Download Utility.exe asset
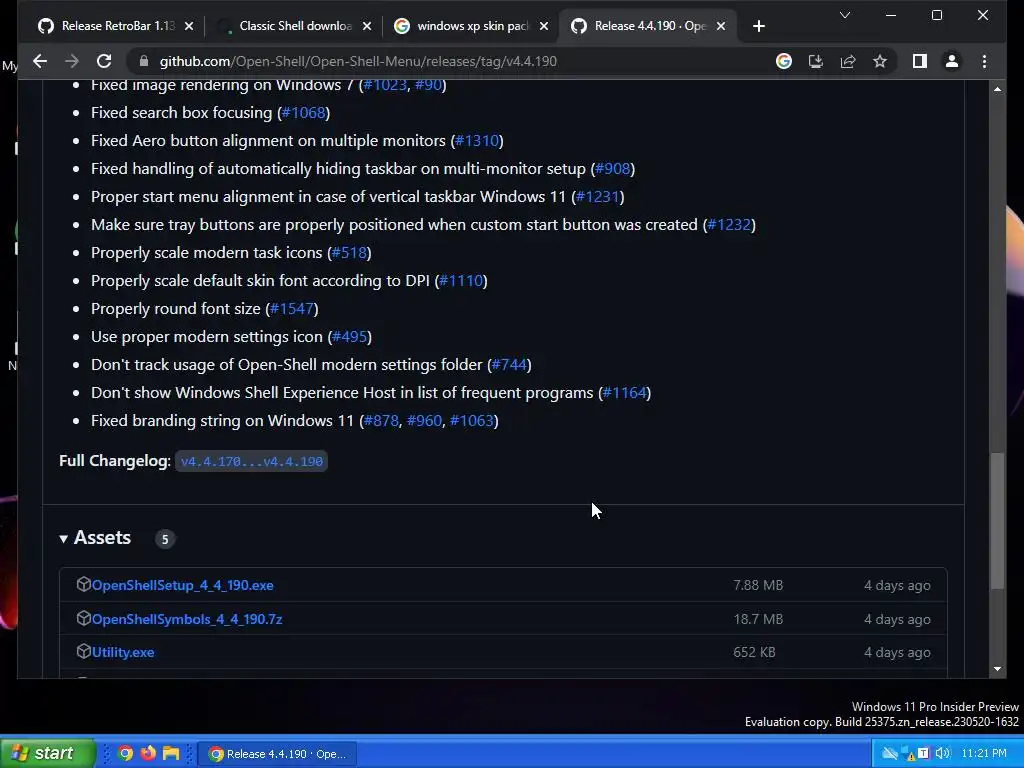Image resolution: width=1024 pixels, height=768 pixels. tap(123, 653)
